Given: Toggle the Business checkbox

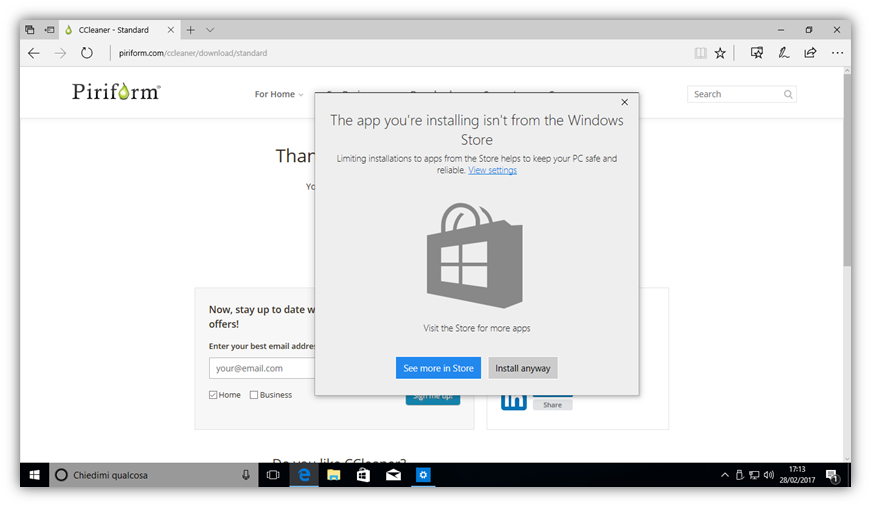Looking at the screenshot, I should pos(254,395).
